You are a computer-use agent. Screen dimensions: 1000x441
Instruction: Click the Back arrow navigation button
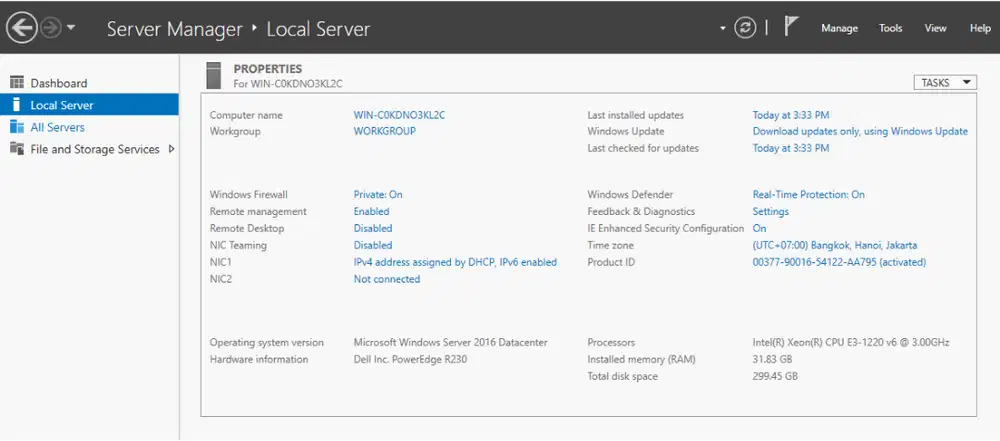[x=21, y=28]
